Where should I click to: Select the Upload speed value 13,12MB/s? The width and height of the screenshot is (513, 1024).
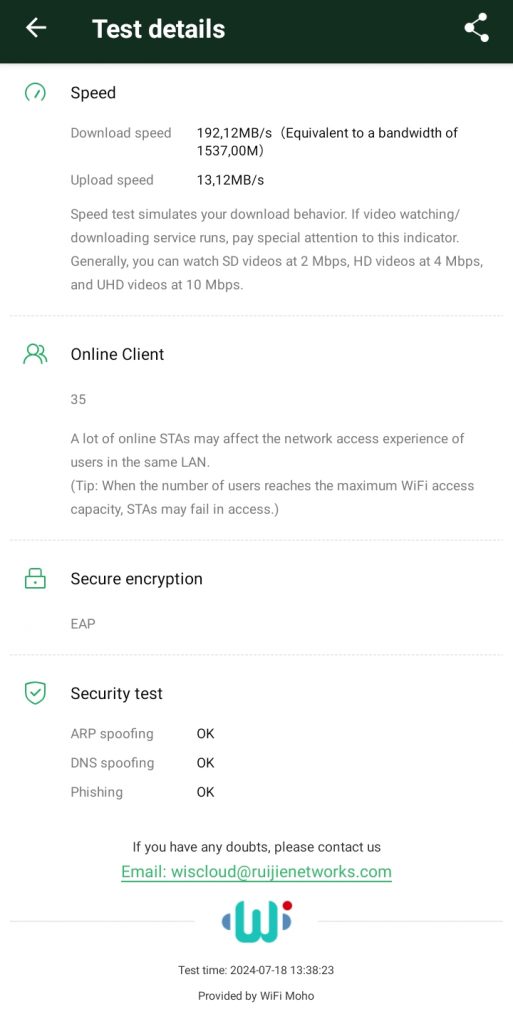pos(230,180)
